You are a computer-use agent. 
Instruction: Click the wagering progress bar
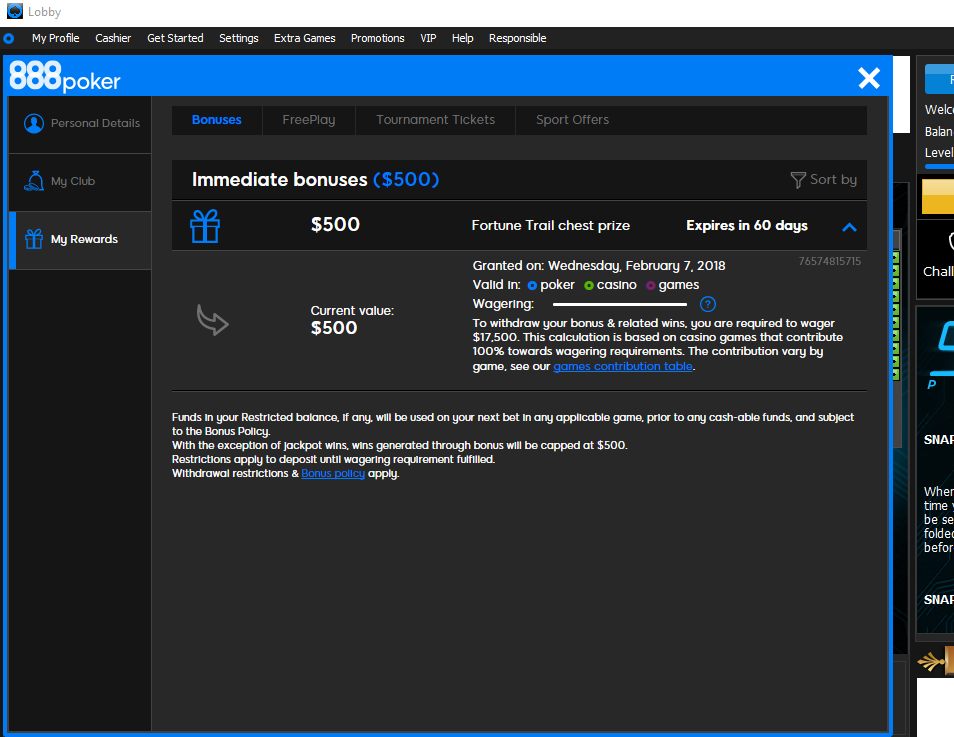[x=620, y=304]
